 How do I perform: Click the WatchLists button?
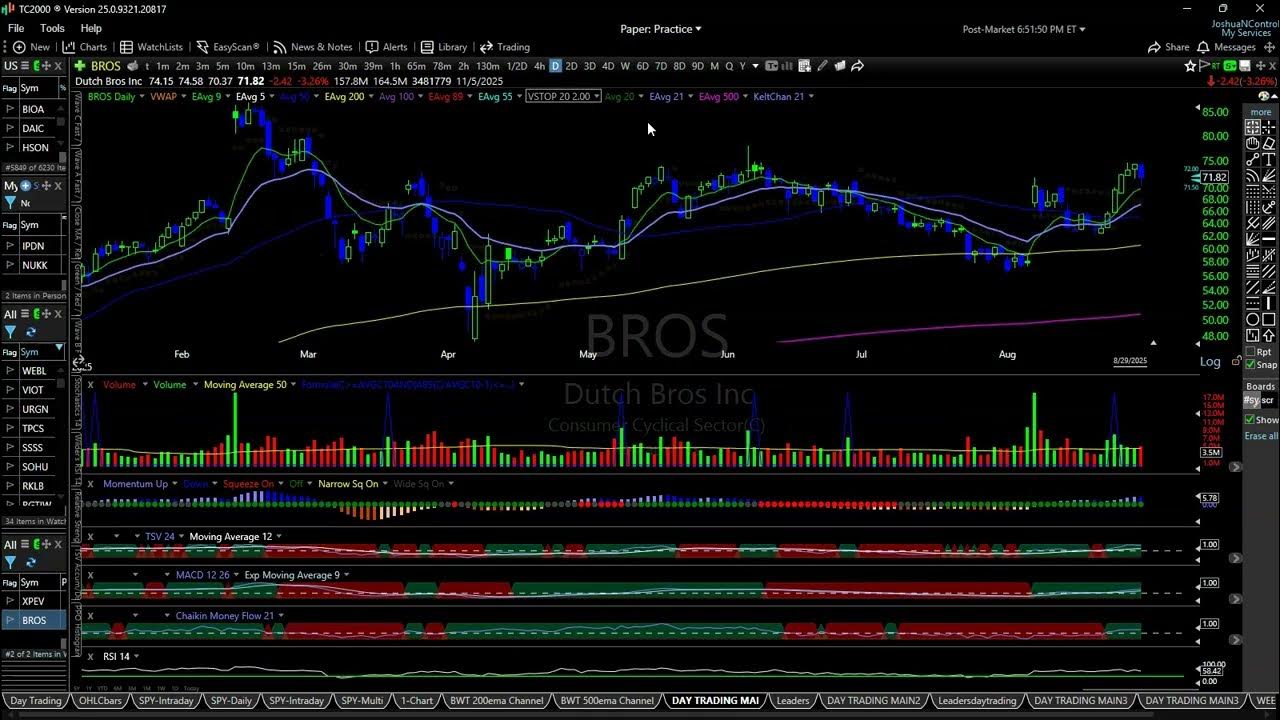tap(152, 47)
